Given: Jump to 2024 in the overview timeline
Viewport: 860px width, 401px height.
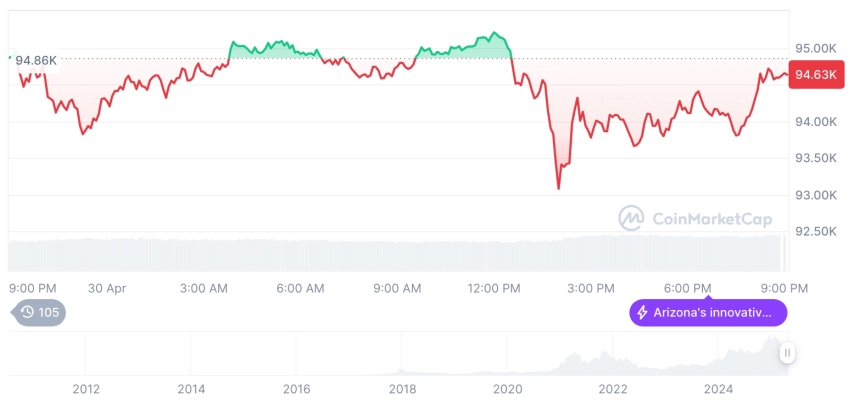Looking at the screenshot, I should coord(719,388).
